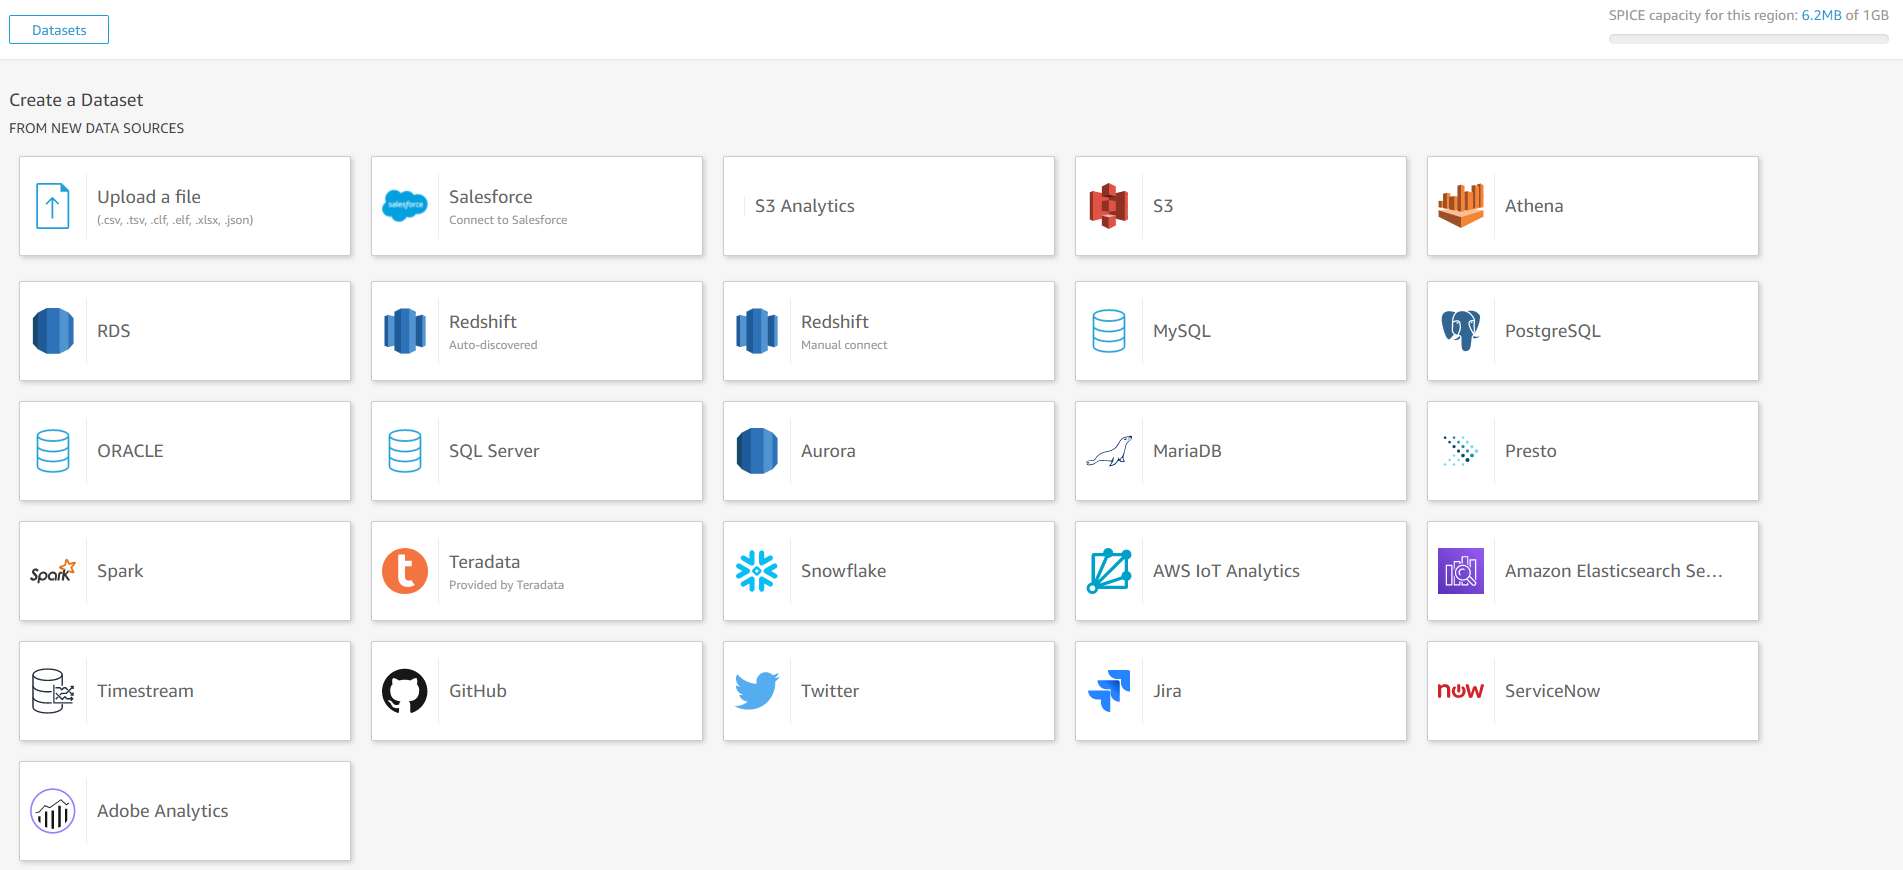The height and width of the screenshot is (870, 1903).
Task: Choose the S3 Analytics data source
Action: tap(889, 206)
